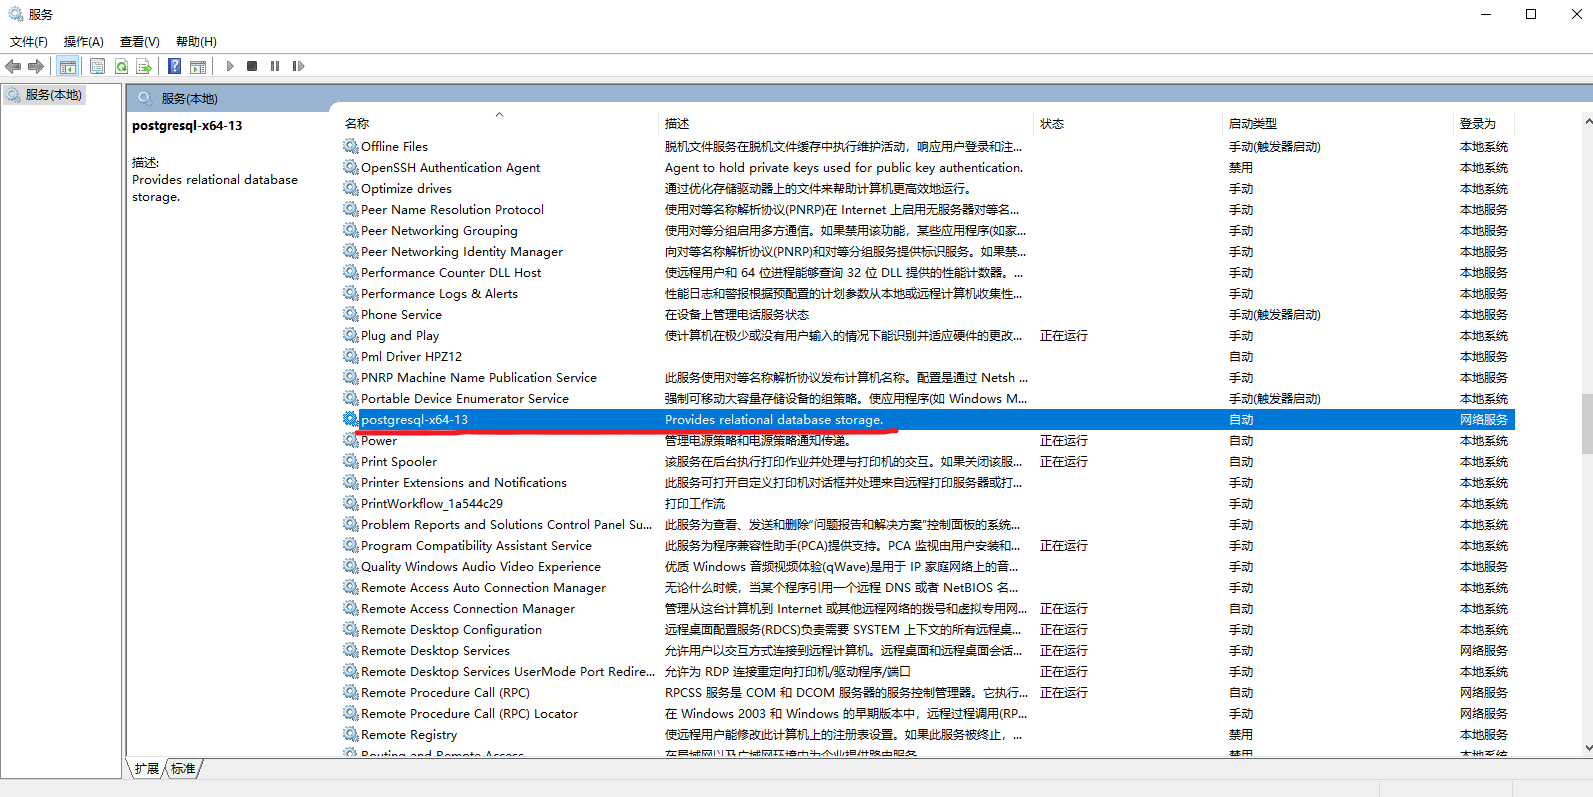Screen dimensions: 1593x797
Task: Click the Export List toolbar icon
Action: [144, 66]
